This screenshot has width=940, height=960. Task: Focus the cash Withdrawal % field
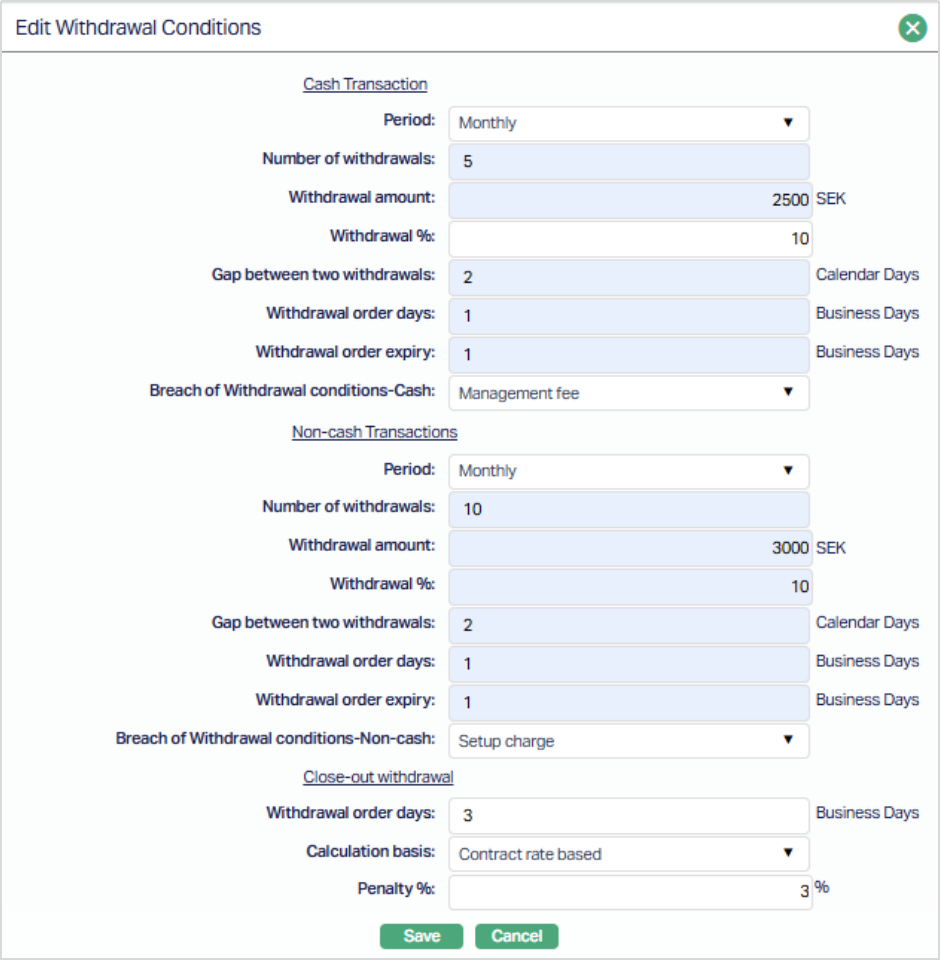click(628, 239)
